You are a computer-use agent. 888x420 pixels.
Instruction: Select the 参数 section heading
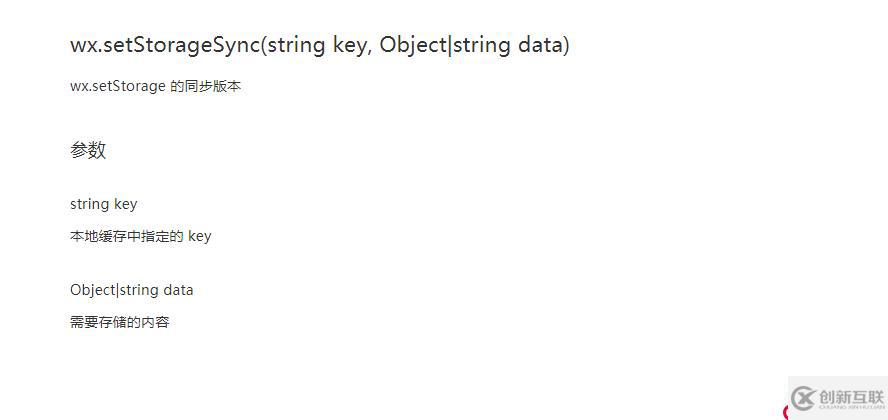pos(88,150)
